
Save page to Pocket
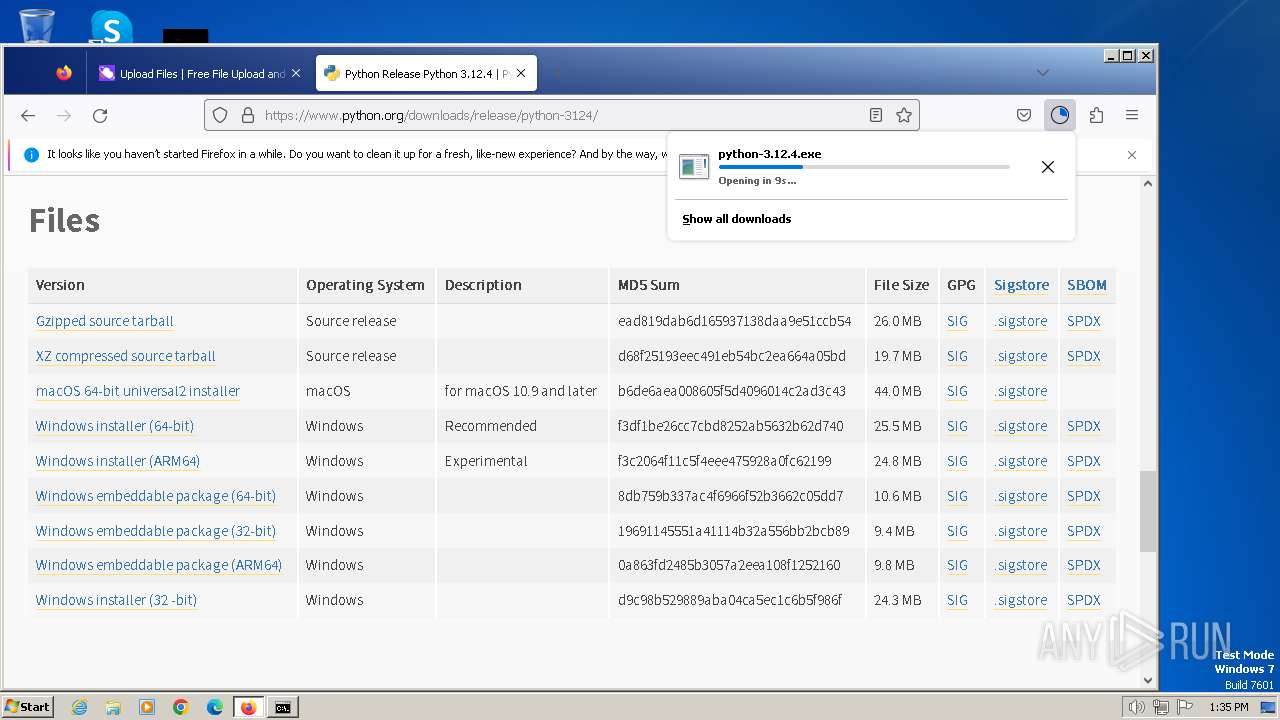(1024, 115)
